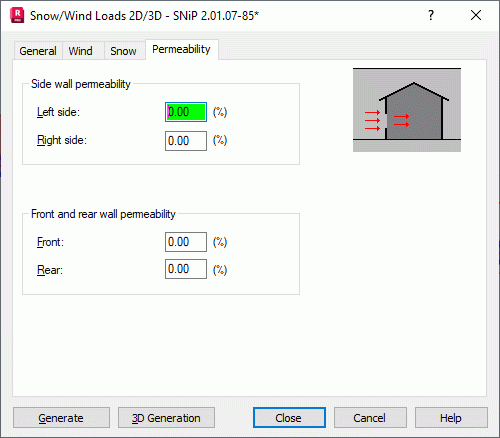Open the Wind tab
This screenshot has height=438, width=500.
(81, 51)
